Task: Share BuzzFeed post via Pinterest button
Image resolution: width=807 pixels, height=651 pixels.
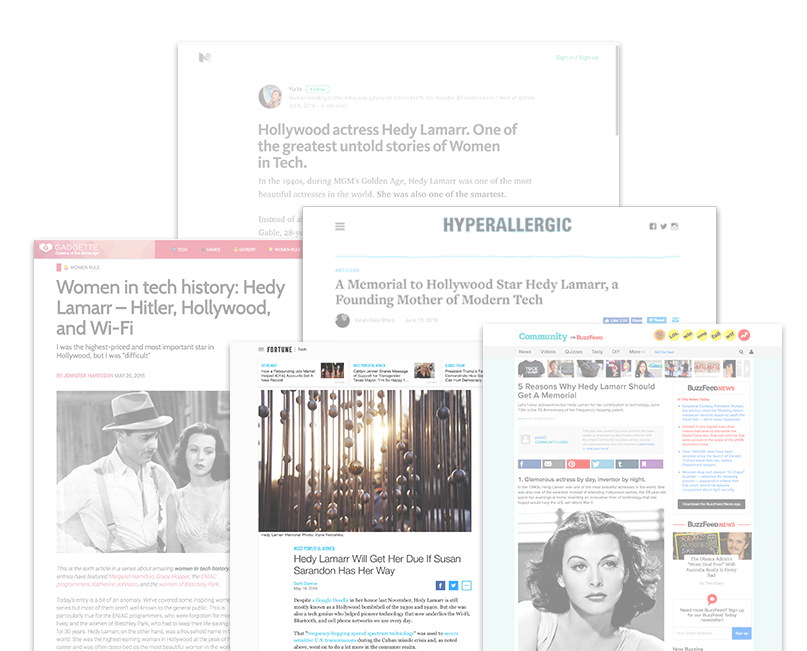Action: 578,464
